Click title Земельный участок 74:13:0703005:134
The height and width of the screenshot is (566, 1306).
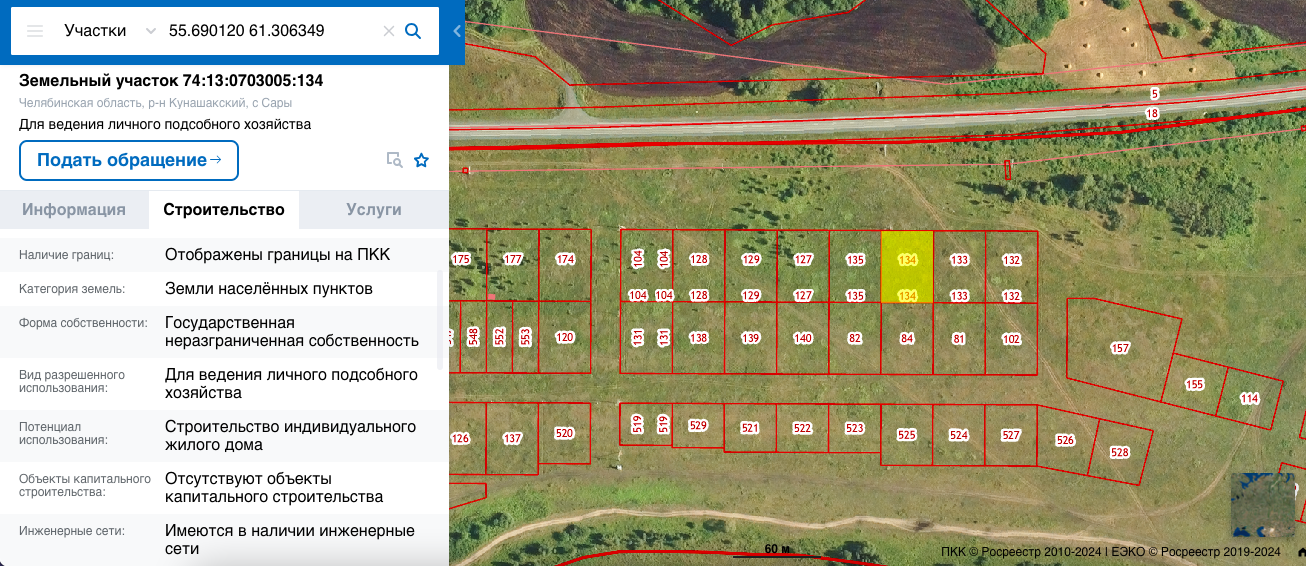click(x=171, y=81)
